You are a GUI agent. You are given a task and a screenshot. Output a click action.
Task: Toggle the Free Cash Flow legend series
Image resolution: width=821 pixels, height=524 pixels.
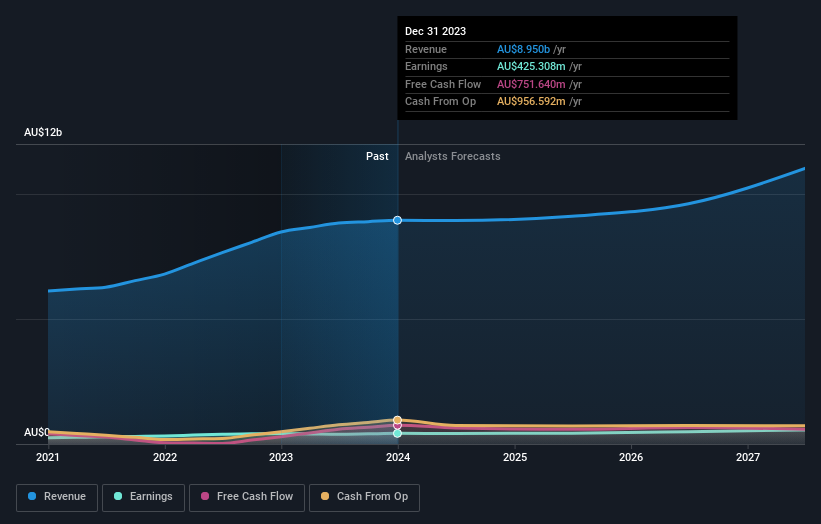click(x=247, y=497)
